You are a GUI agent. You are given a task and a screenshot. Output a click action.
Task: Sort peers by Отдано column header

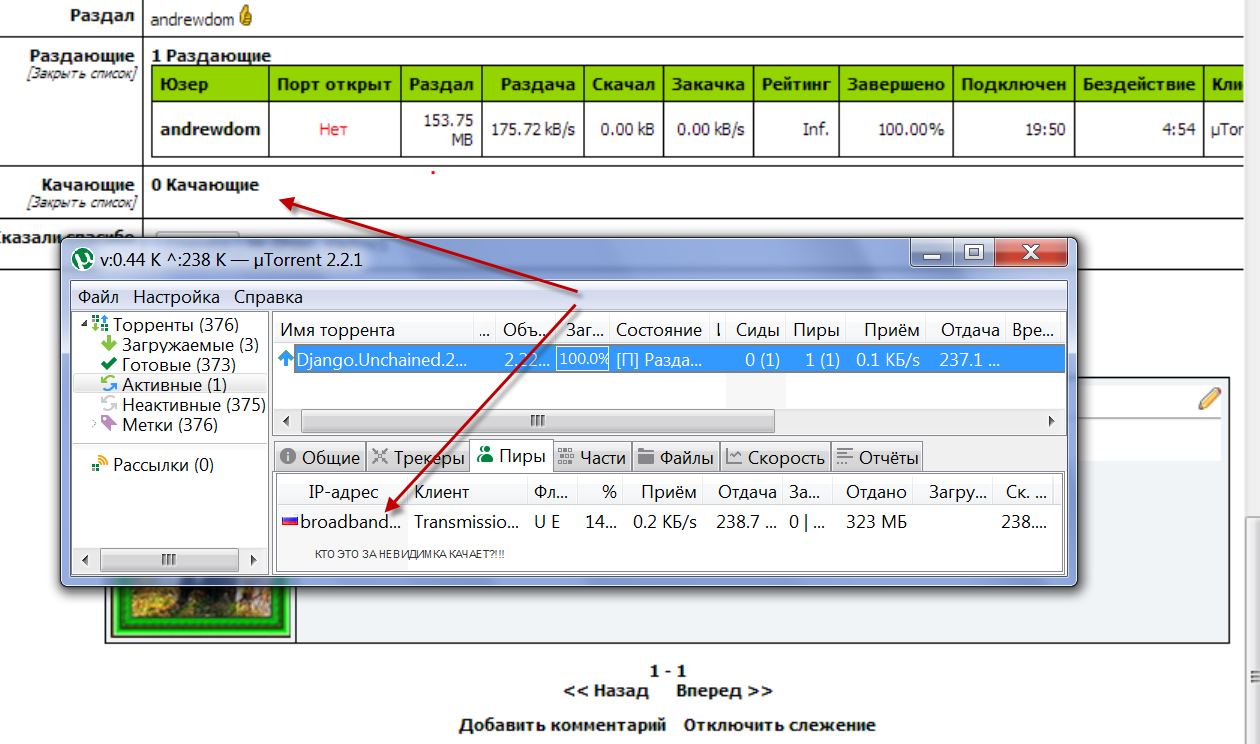876,492
